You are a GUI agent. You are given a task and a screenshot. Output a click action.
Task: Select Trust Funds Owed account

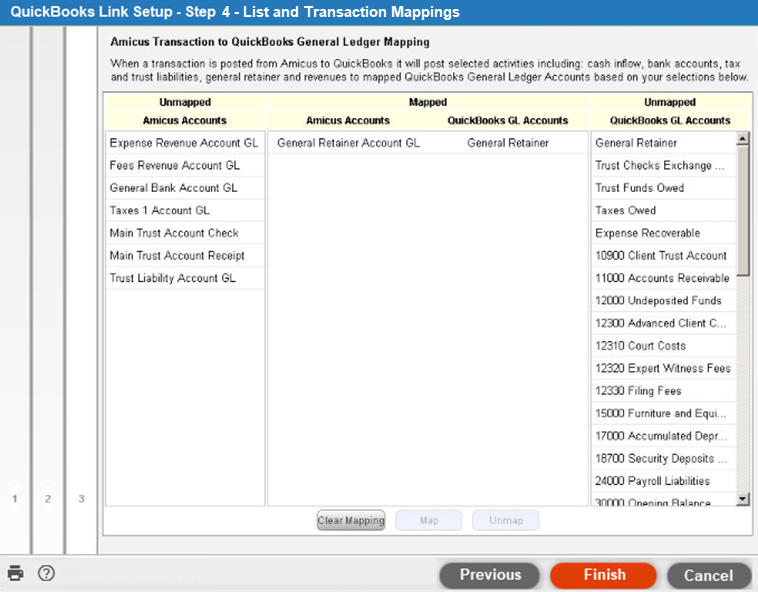click(x=663, y=188)
